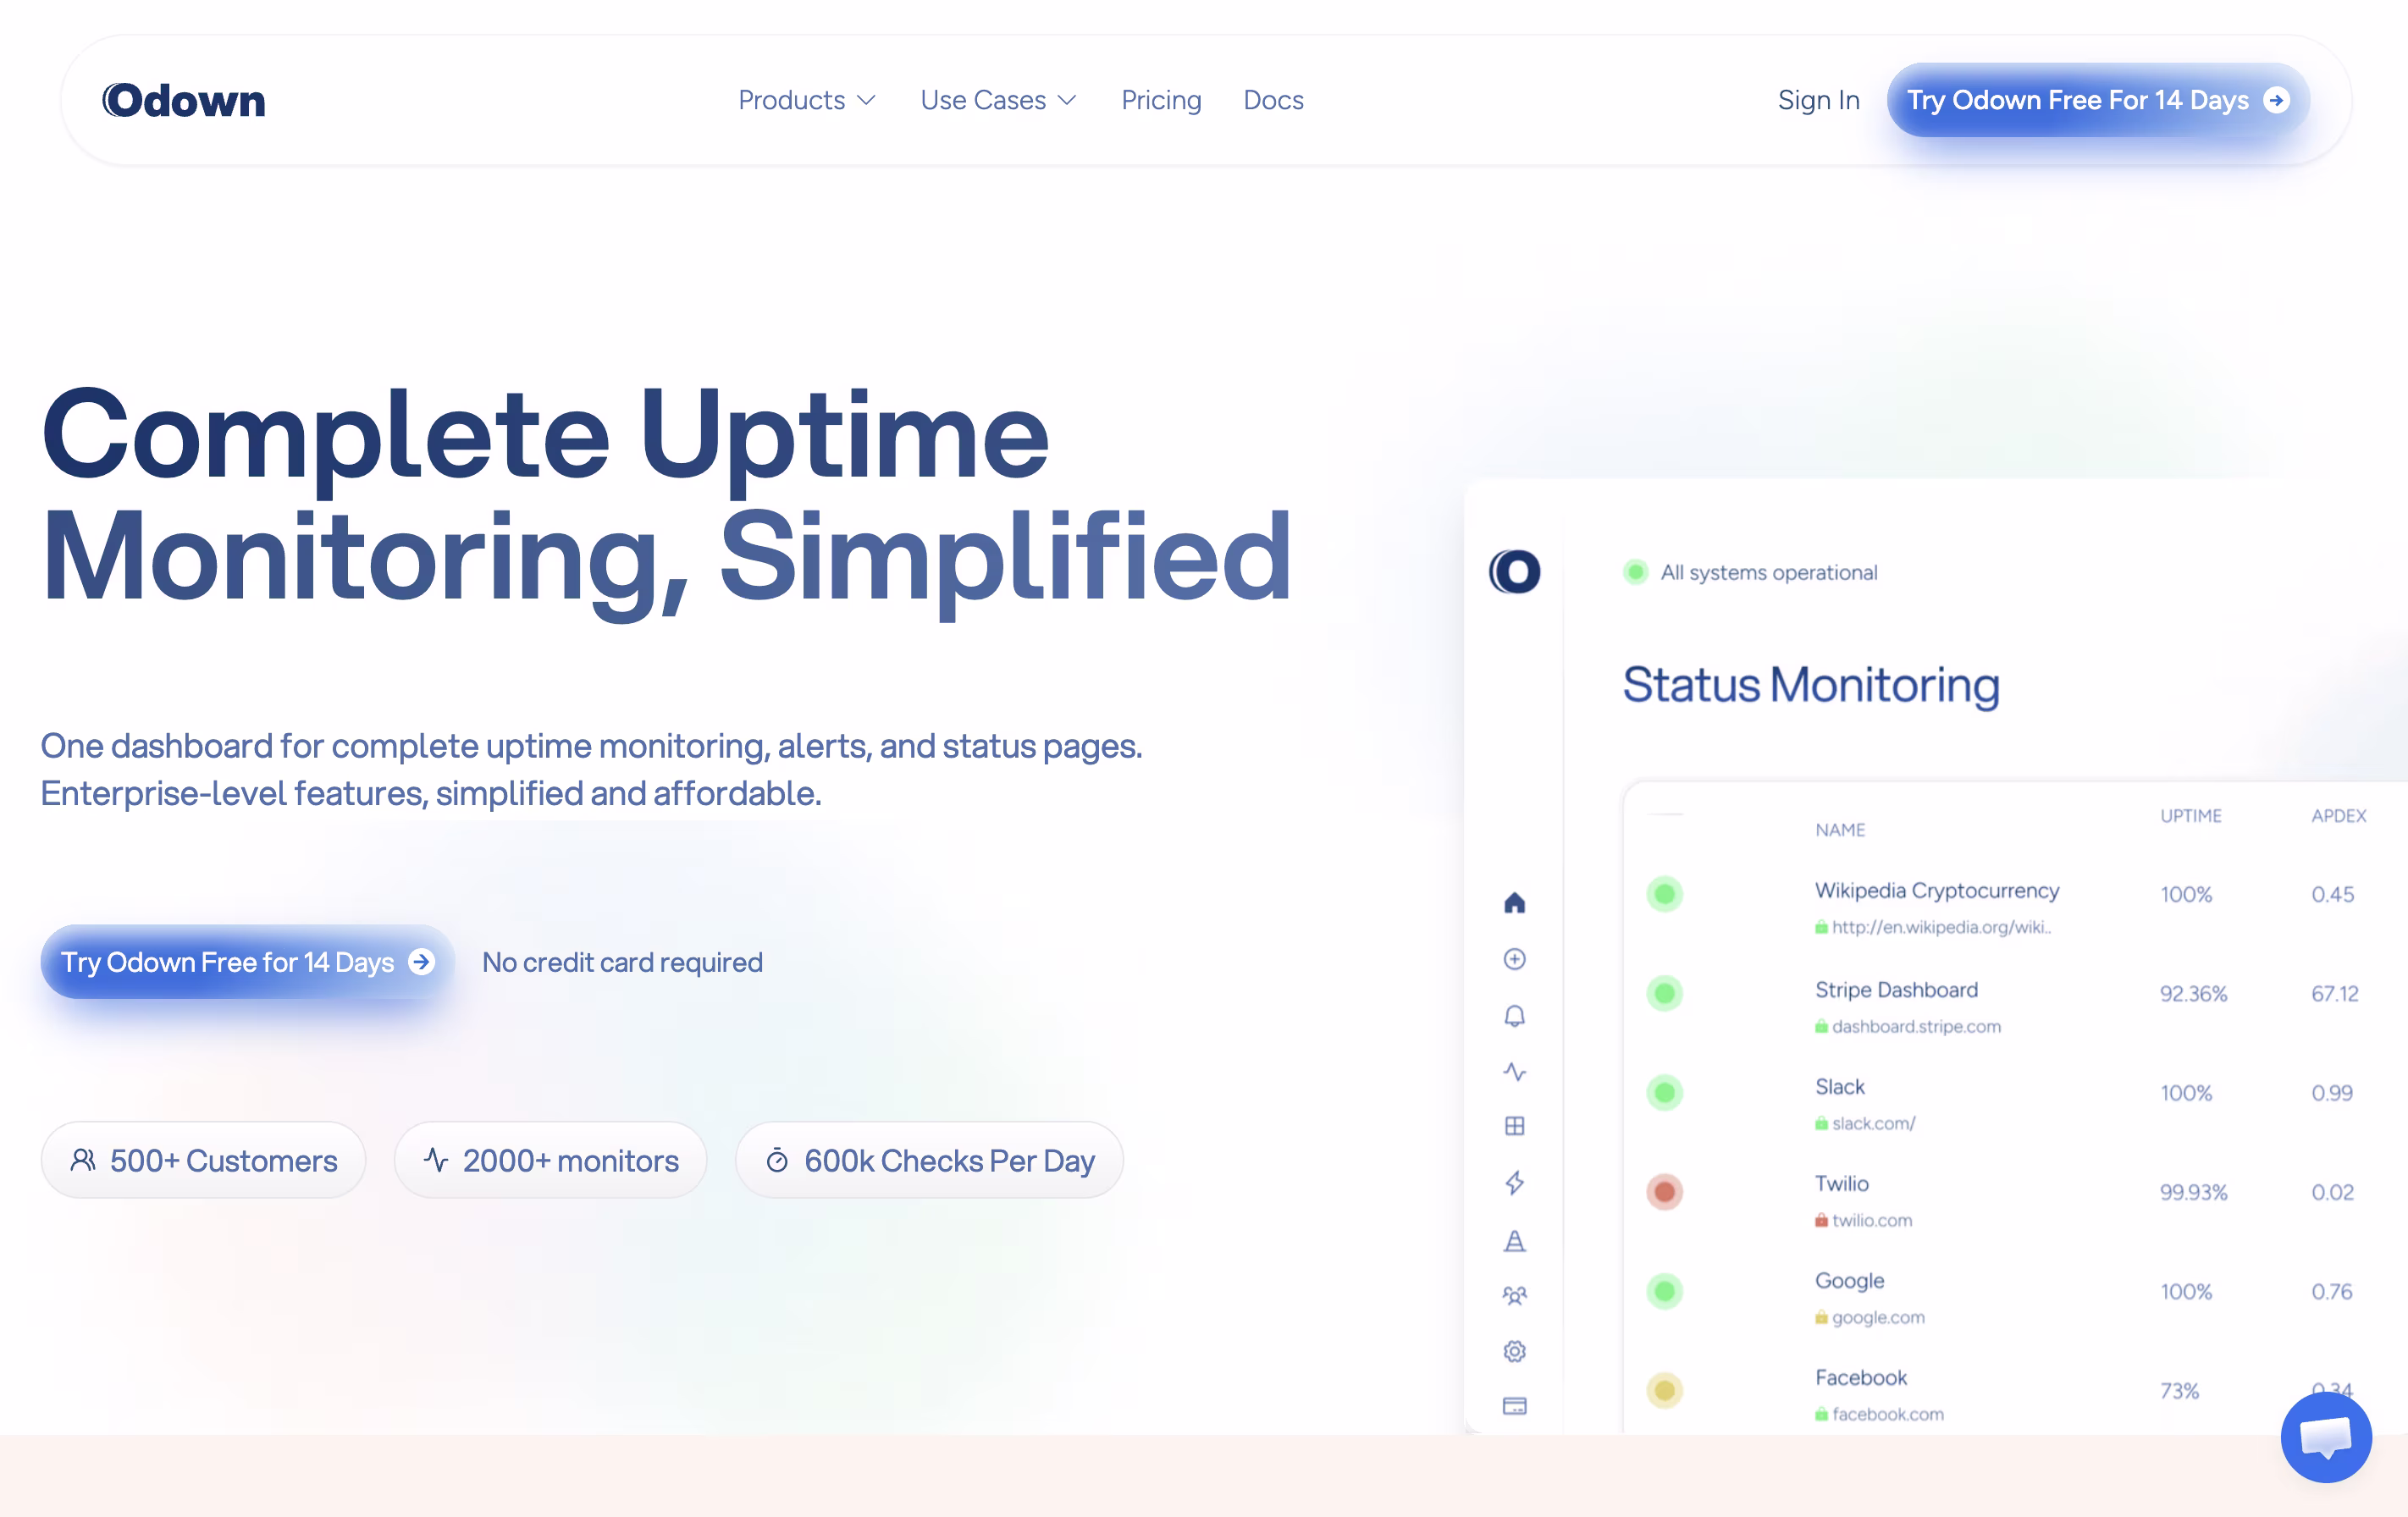Click the pulse icon in the monitors badge
Viewport: 2408px width, 1517px height.
[436, 1160]
